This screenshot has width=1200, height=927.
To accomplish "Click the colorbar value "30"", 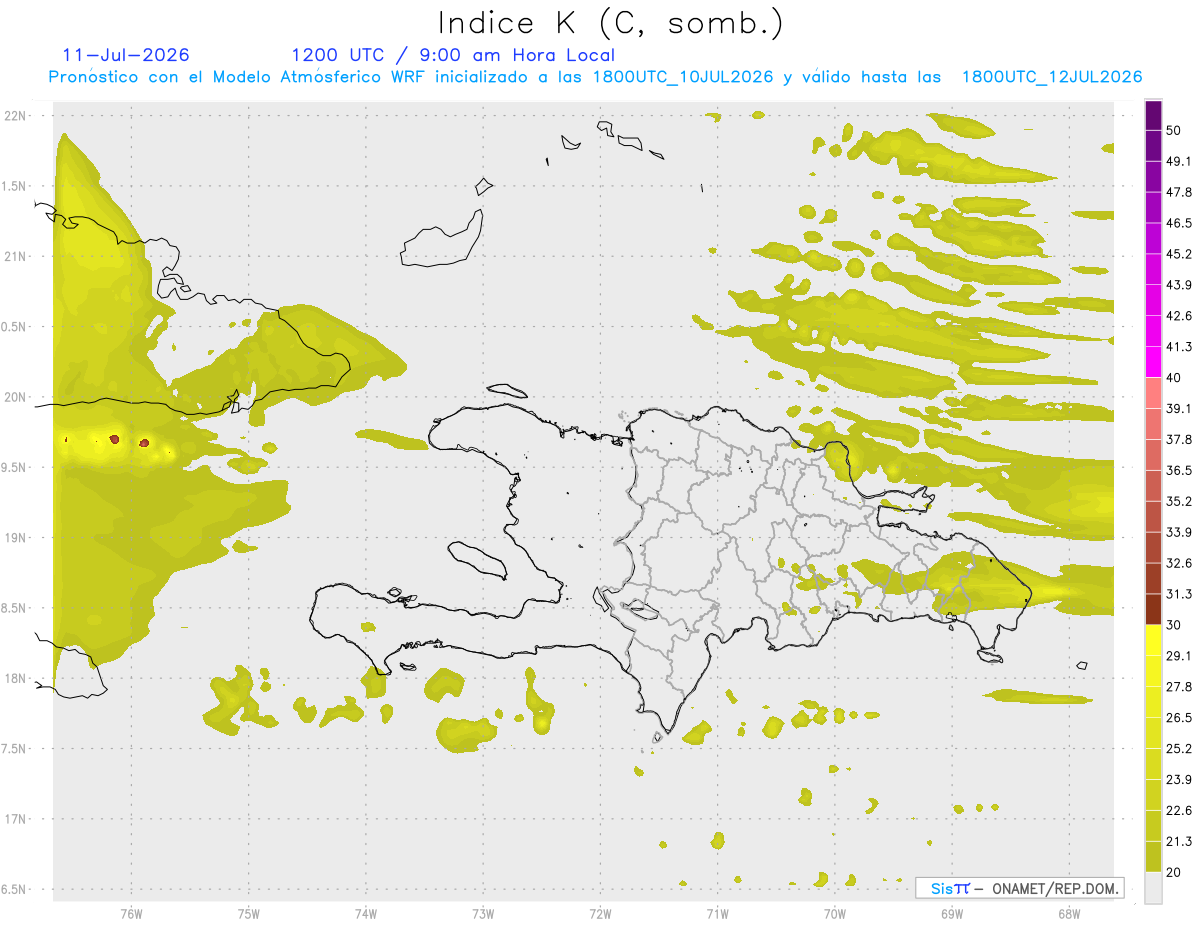I will pyautogui.click(x=1174, y=625).
